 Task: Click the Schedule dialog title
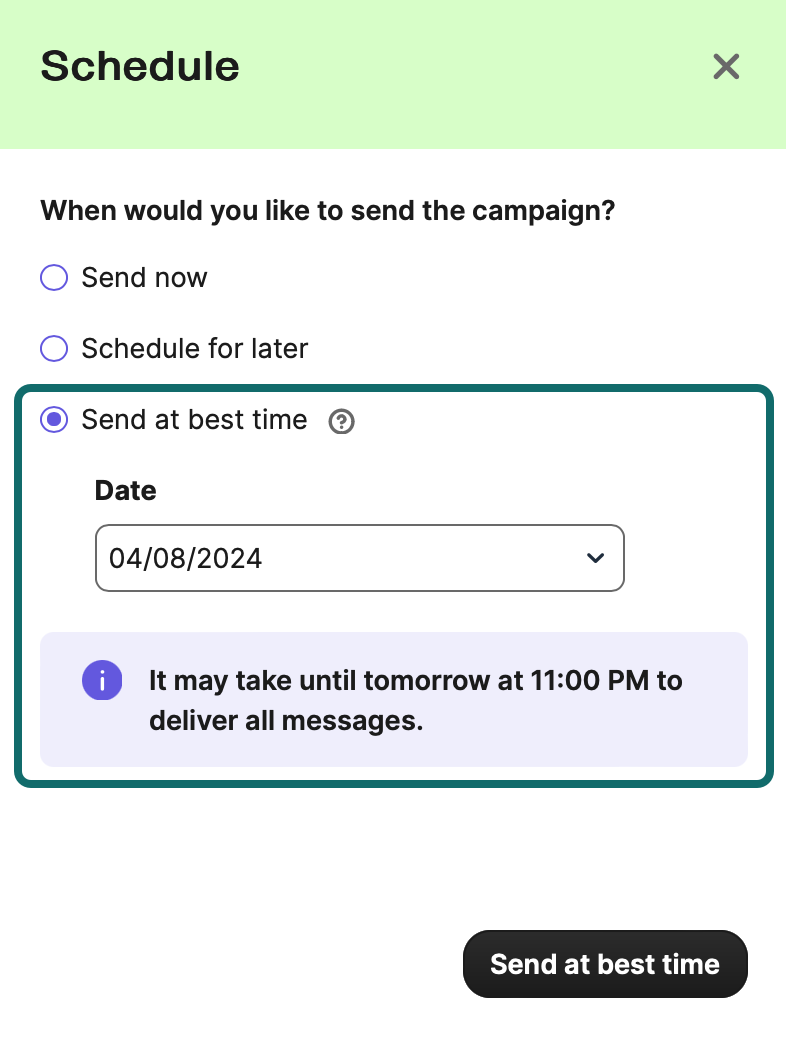(x=139, y=66)
